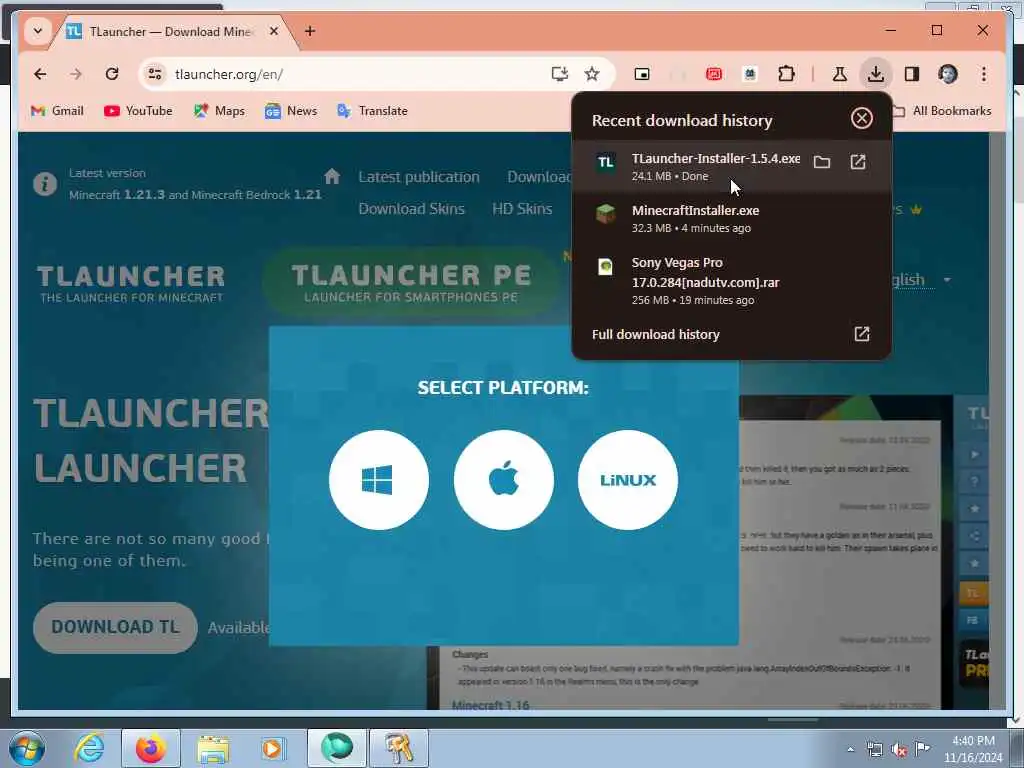
Task: Toggle the Downloads toolbar icon
Action: [876, 74]
